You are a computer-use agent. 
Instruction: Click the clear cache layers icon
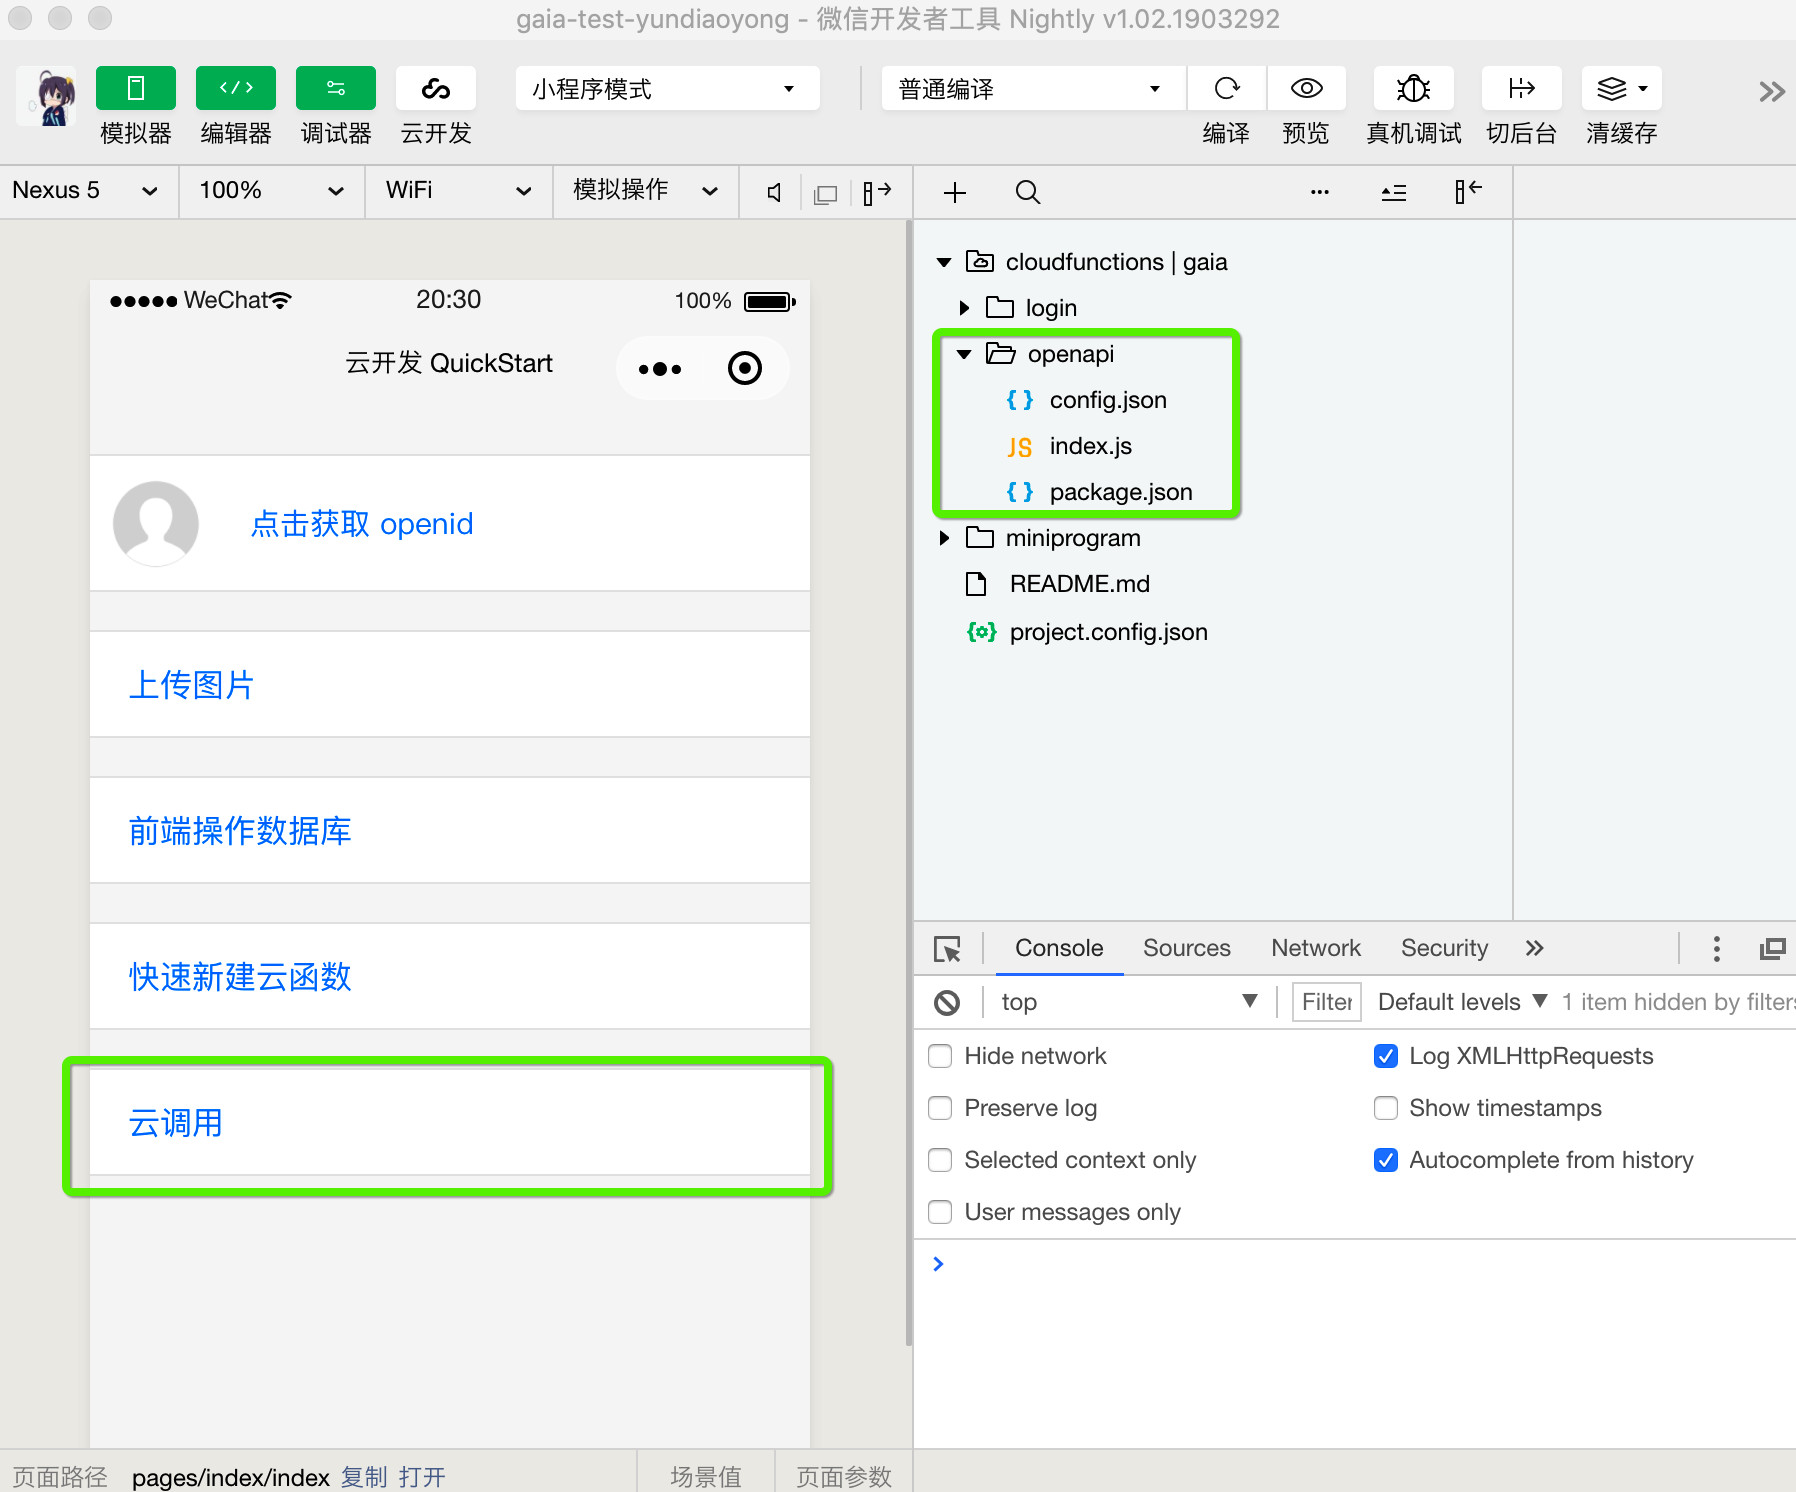tap(1621, 88)
